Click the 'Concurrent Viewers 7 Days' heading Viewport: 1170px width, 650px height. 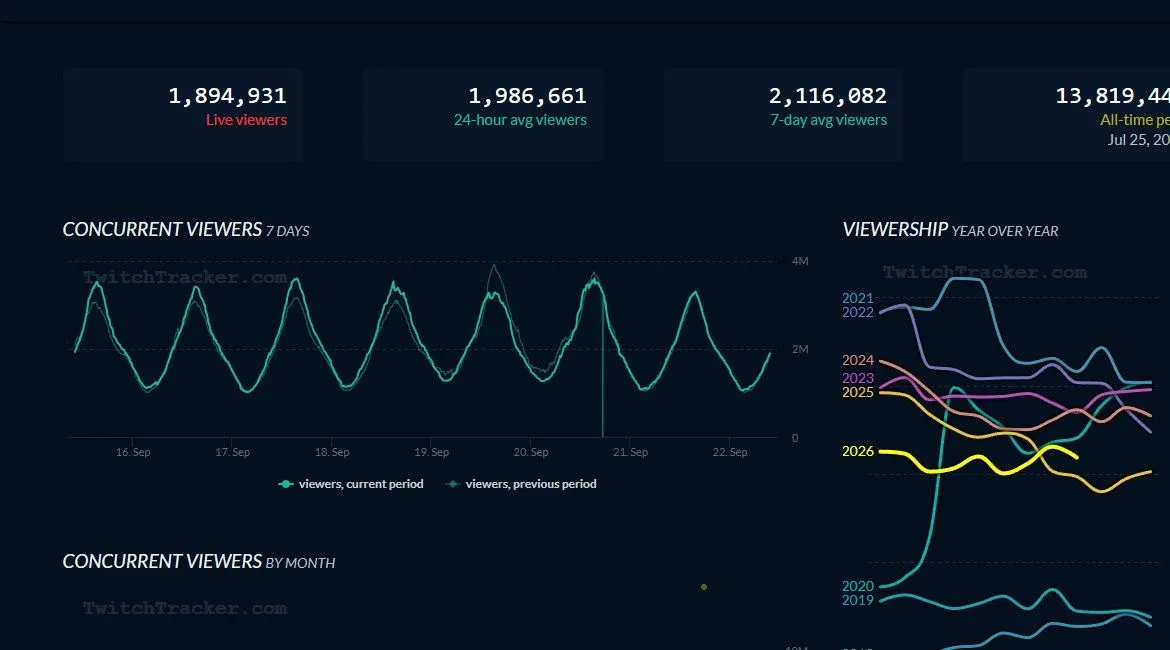(x=186, y=230)
